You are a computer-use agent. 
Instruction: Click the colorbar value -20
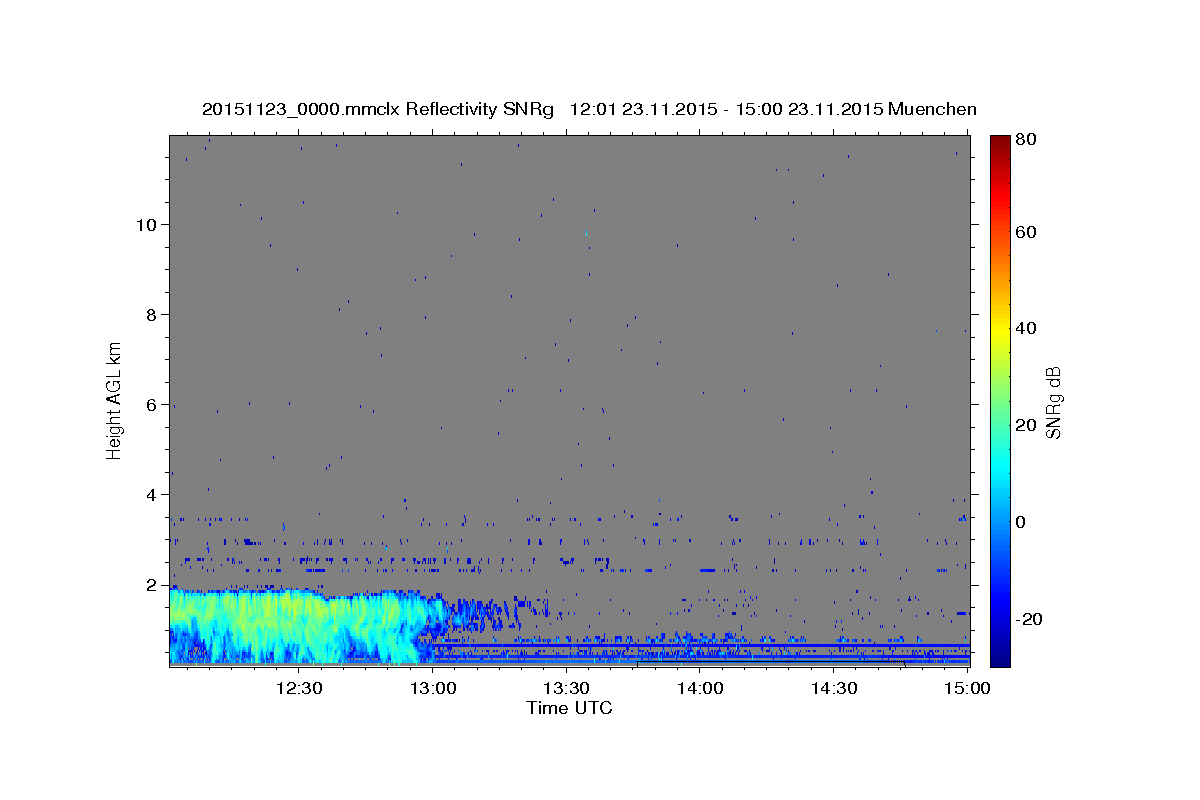tap(1027, 619)
